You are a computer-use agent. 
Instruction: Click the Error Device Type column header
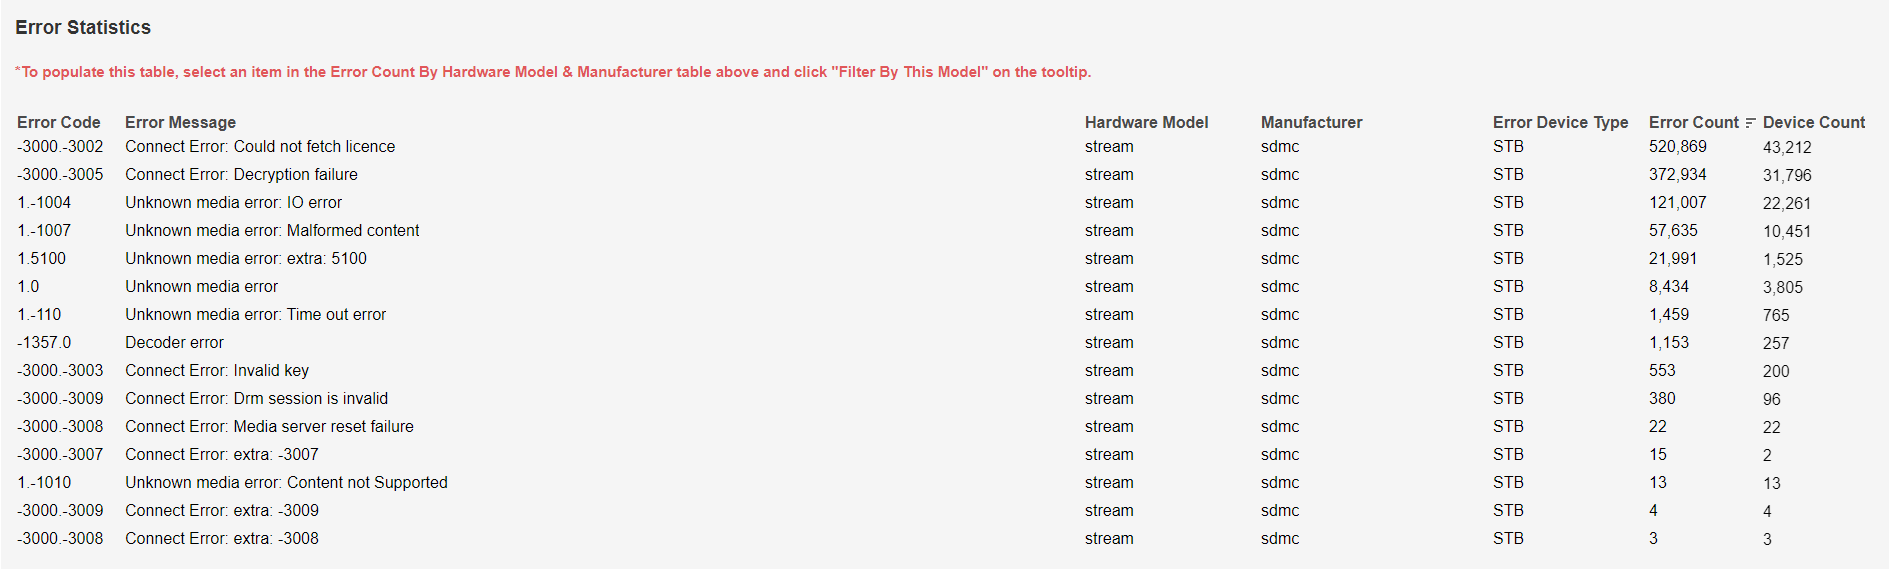pyautogui.click(x=1560, y=123)
